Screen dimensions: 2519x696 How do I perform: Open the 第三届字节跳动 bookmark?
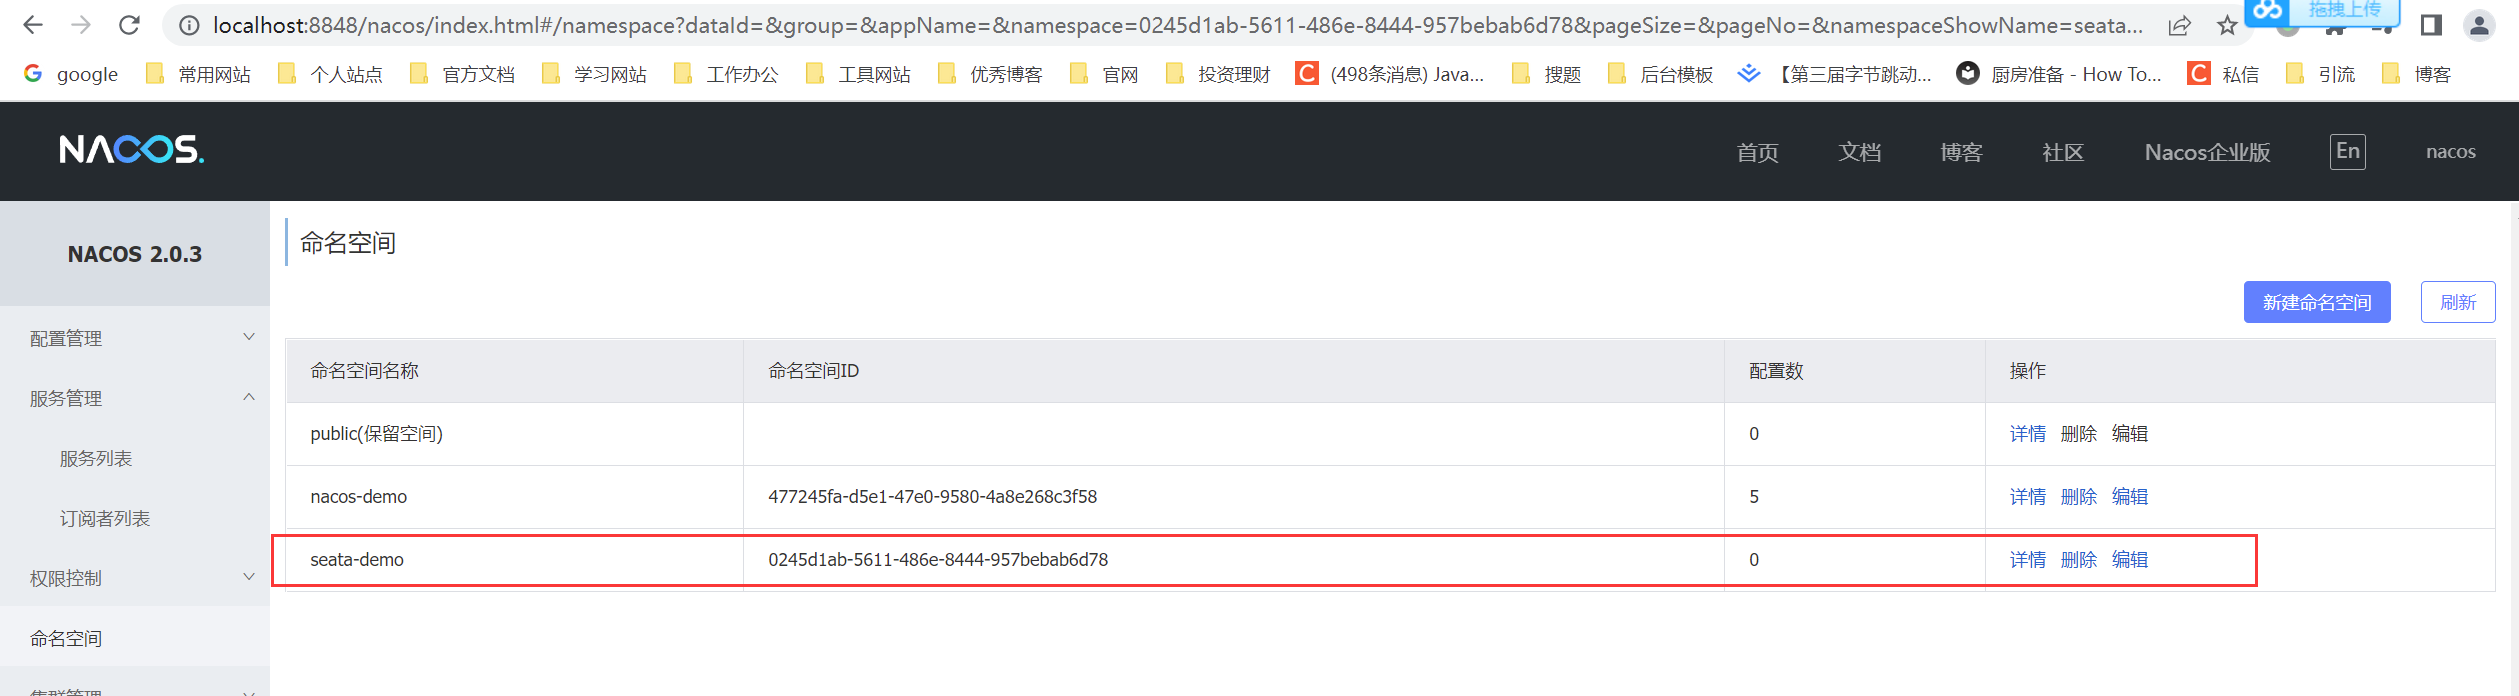pyautogui.click(x=1835, y=74)
